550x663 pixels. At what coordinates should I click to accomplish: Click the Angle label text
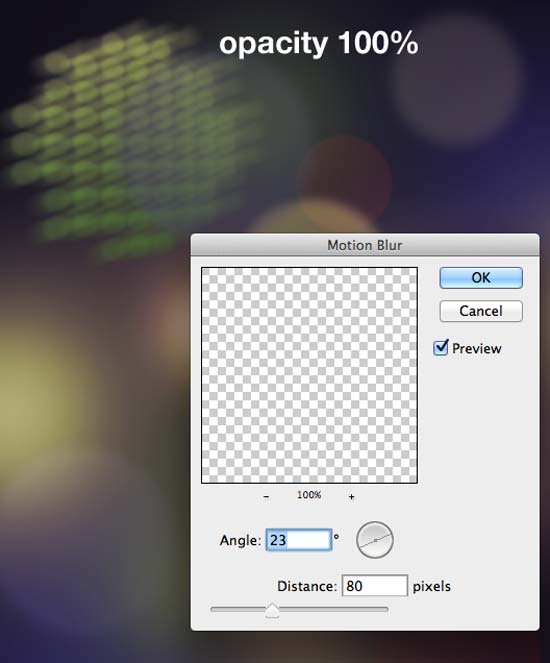tap(240, 540)
